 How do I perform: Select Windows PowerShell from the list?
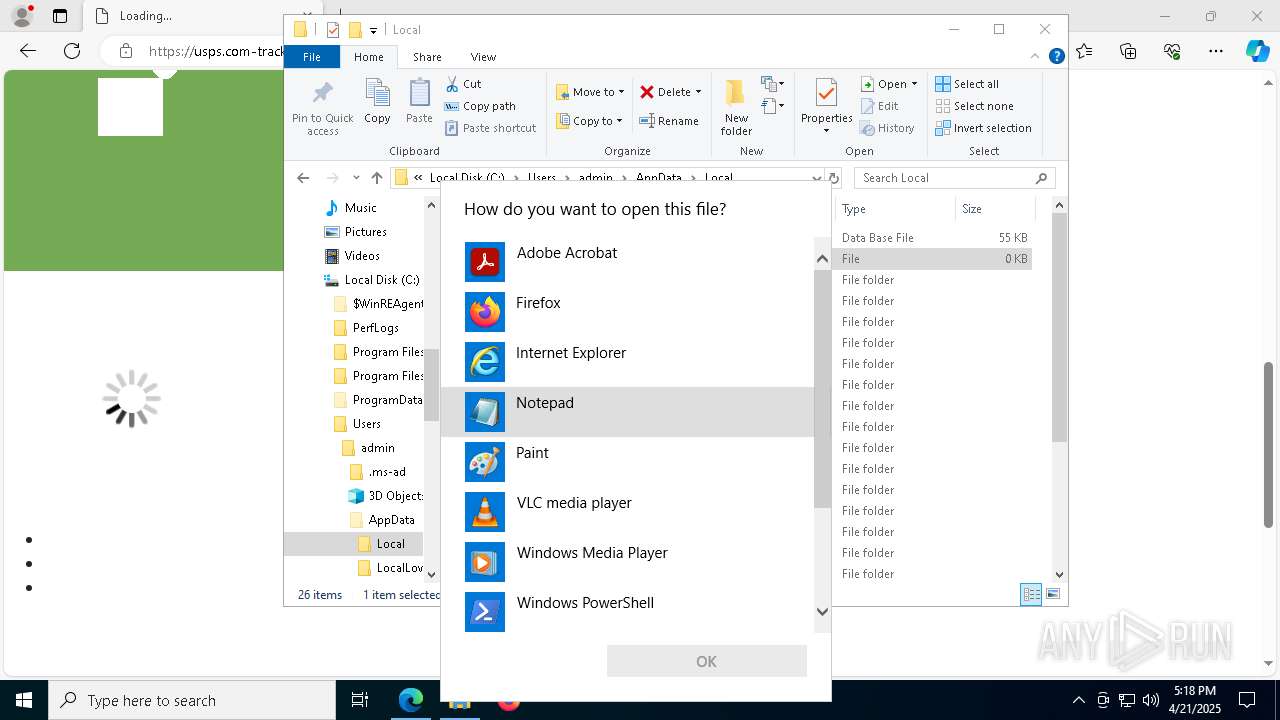click(x=627, y=612)
